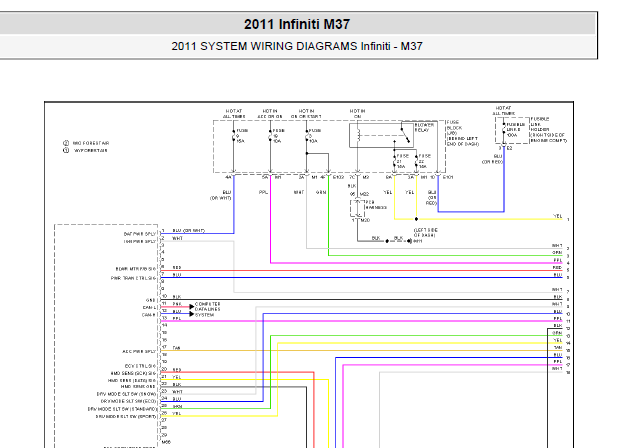
Task: Click the 'IGN PWR SPLY' pin label
Action: 140,241
